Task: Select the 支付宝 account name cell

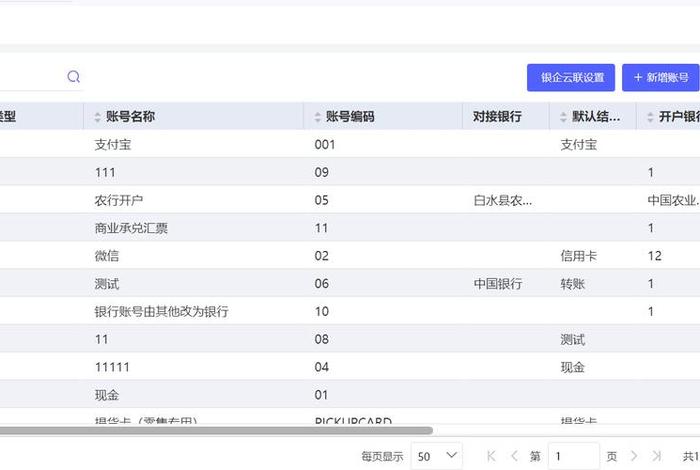Action: click(112, 145)
